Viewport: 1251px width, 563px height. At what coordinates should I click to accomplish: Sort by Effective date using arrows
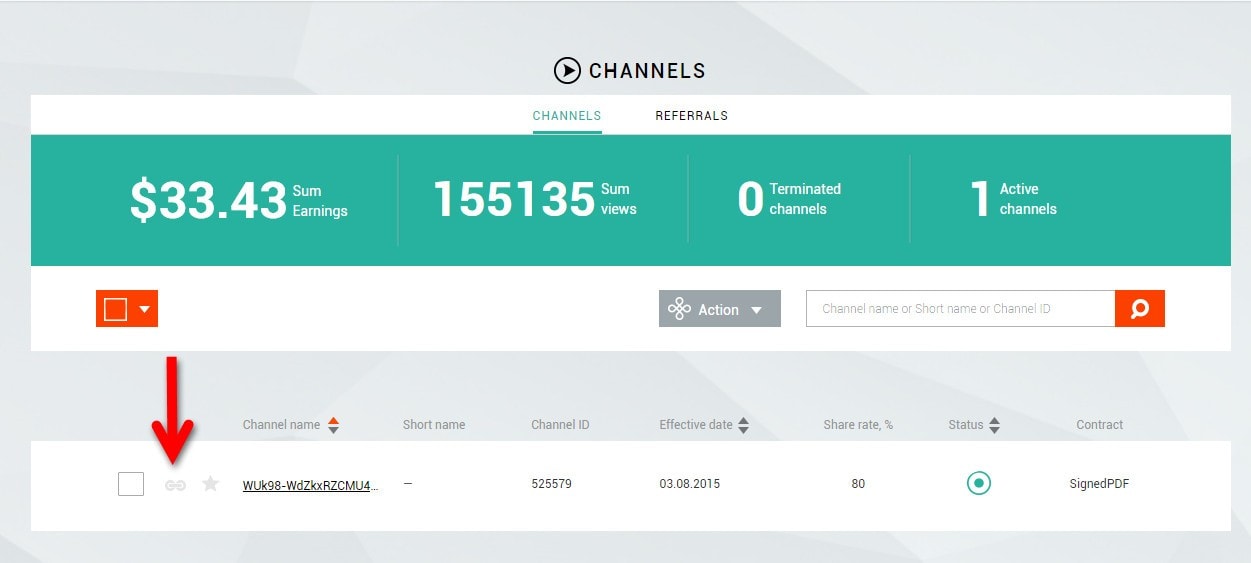[743, 425]
